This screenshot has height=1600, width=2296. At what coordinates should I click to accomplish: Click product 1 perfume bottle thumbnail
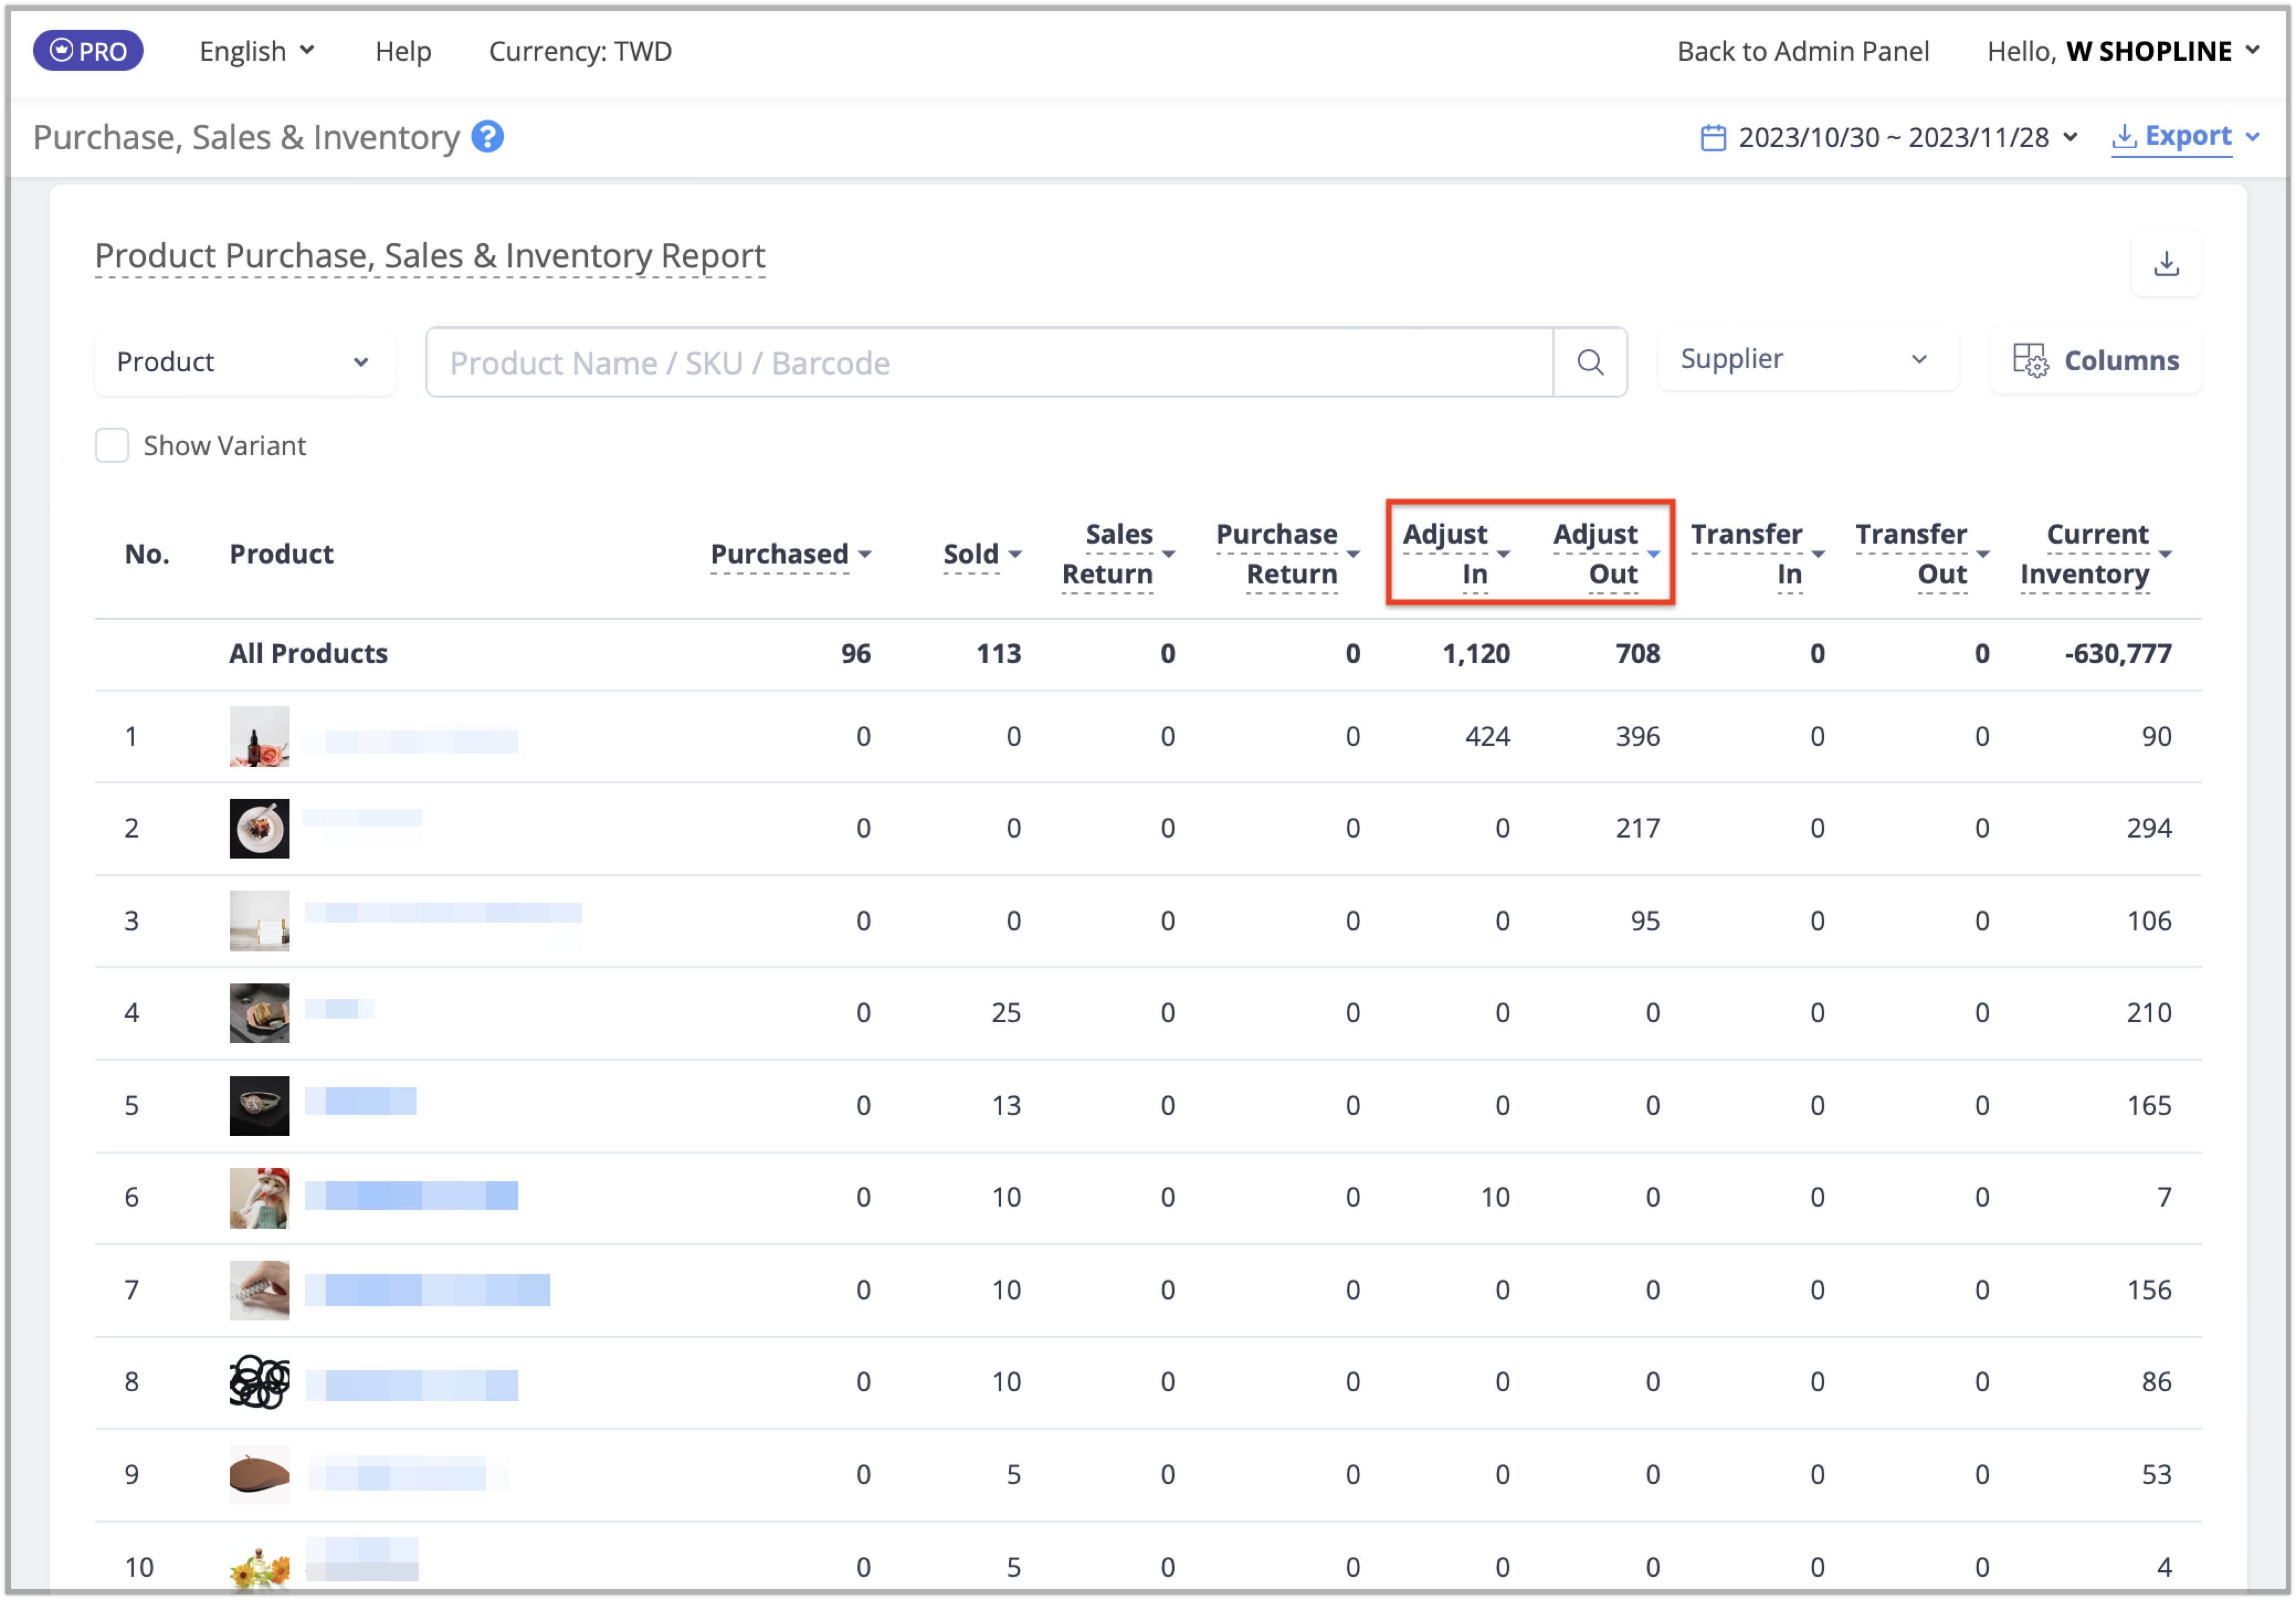tap(260, 737)
